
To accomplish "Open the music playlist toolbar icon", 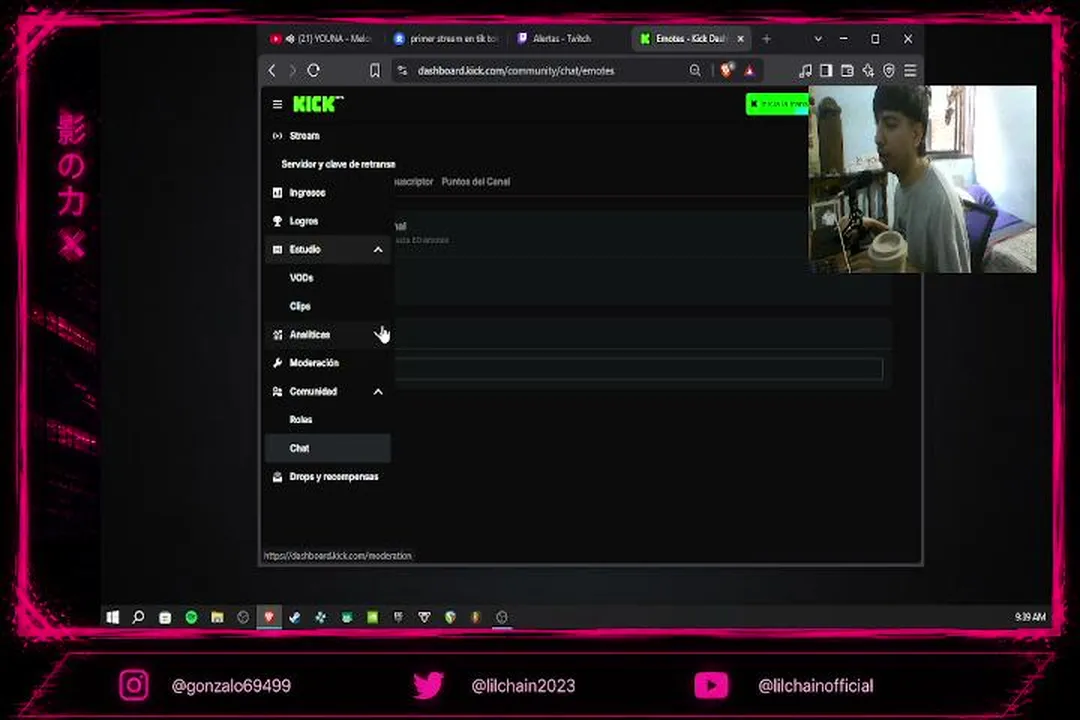I will 804,70.
